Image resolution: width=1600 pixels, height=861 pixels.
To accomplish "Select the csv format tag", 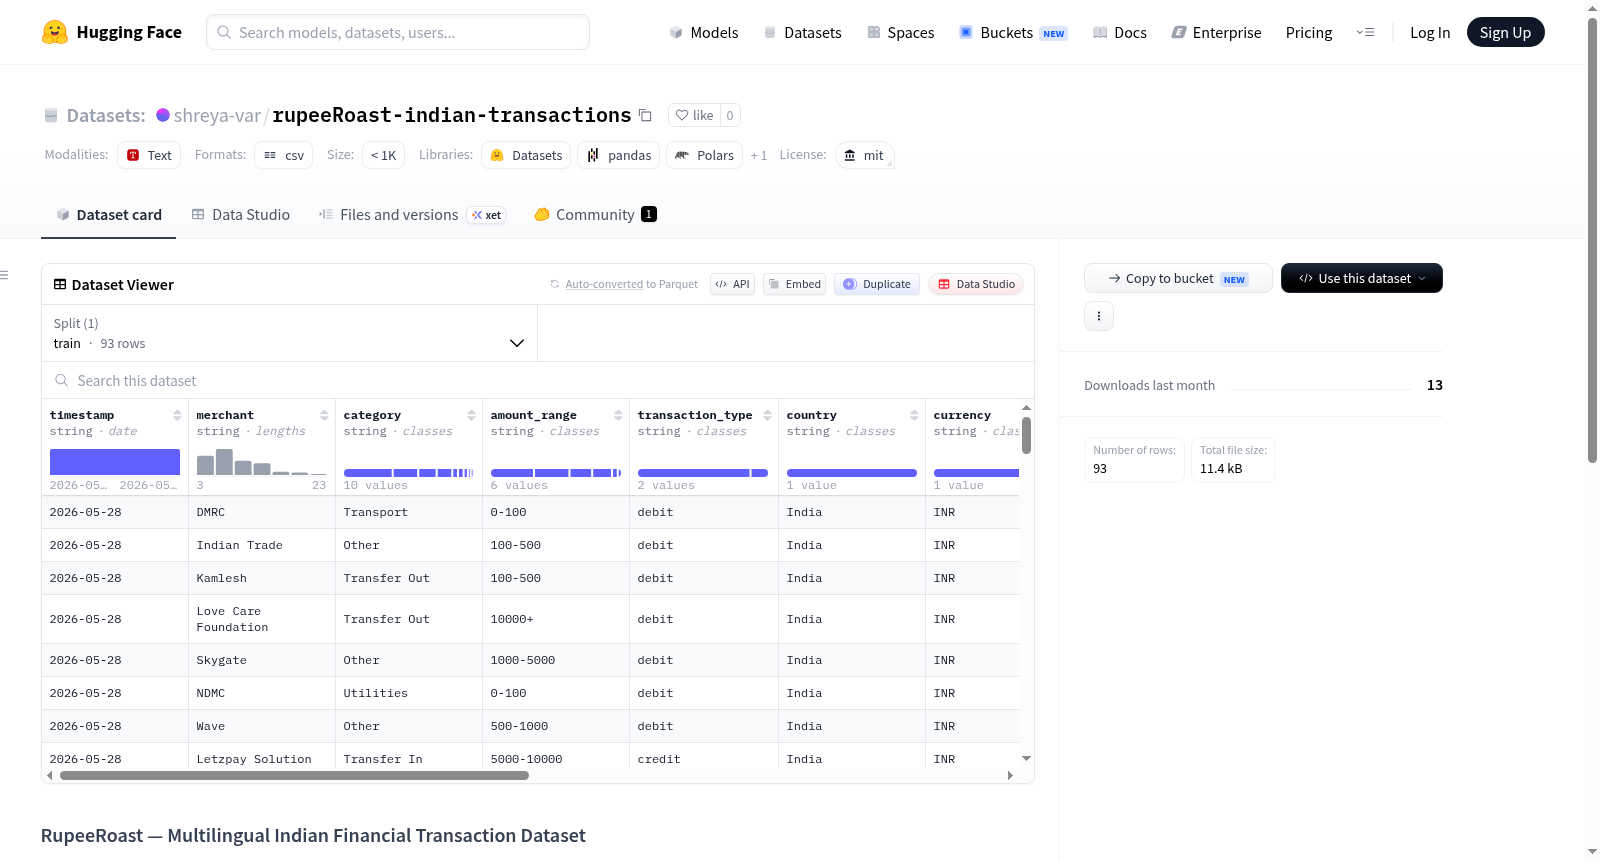I will [x=284, y=155].
